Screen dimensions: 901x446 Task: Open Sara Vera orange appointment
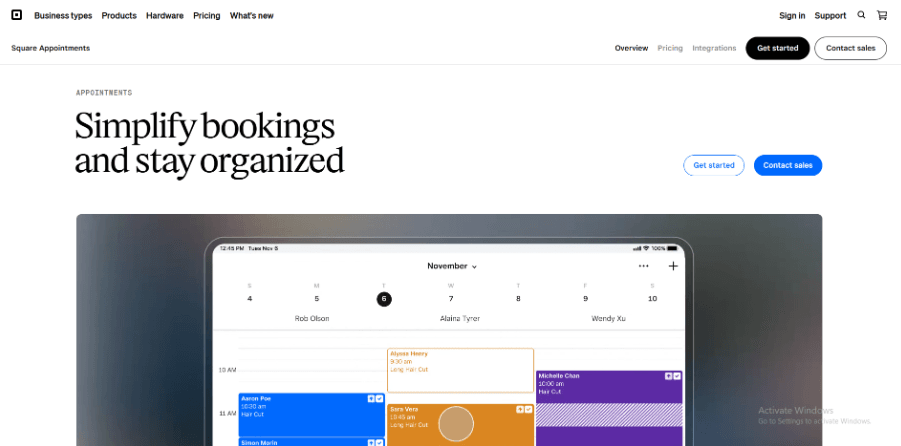(x=460, y=425)
